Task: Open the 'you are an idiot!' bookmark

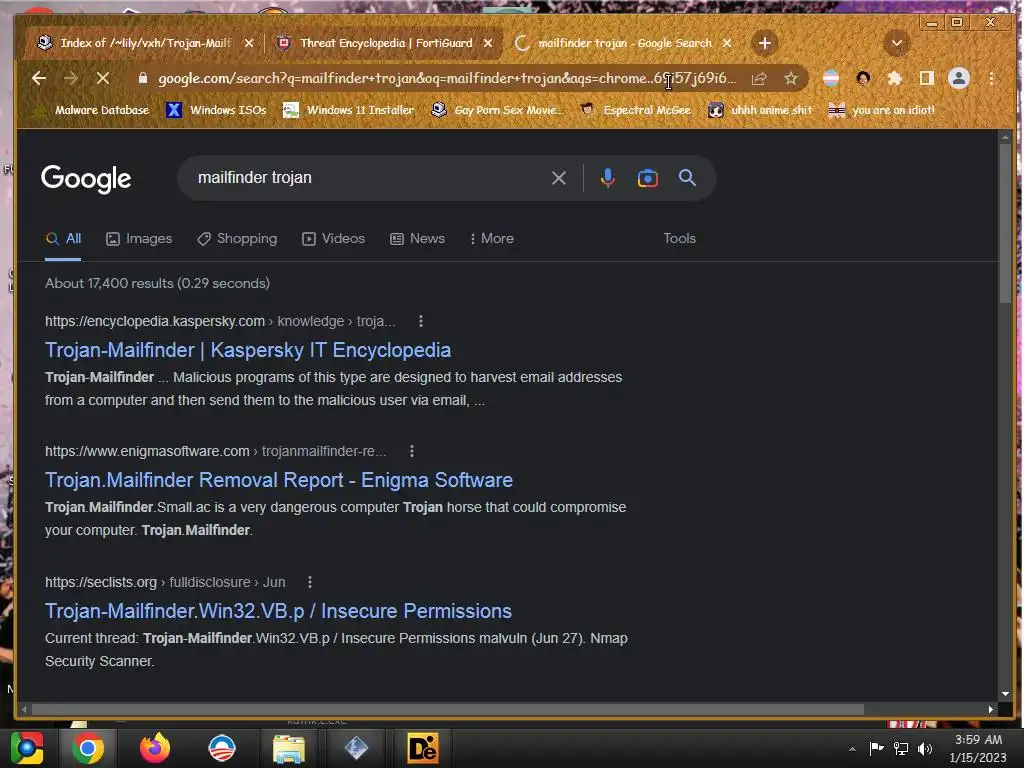Action: [x=882, y=110]
